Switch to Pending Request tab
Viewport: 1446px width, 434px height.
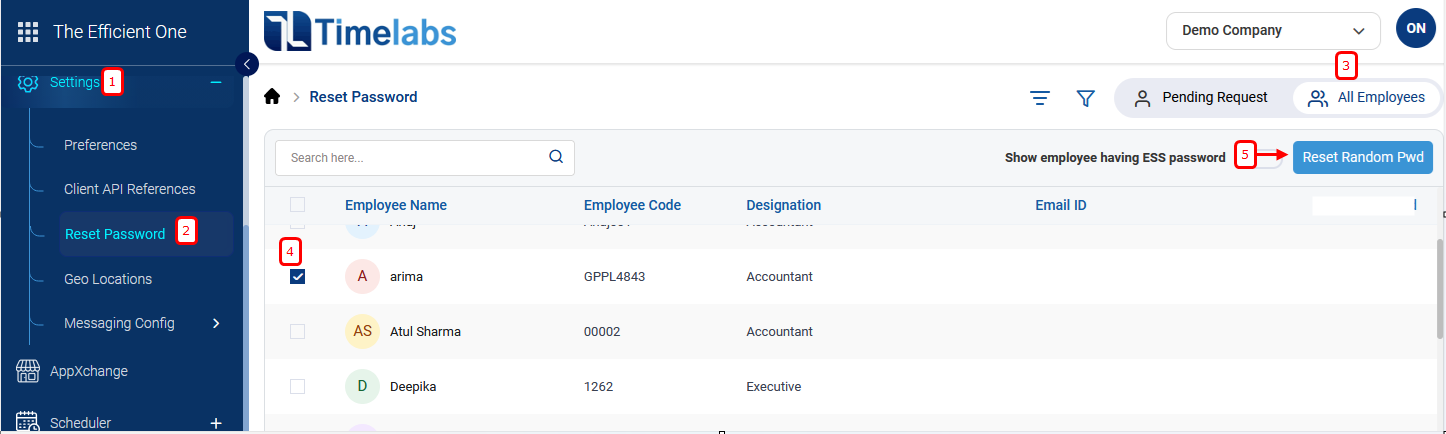tap(1203, 98)
